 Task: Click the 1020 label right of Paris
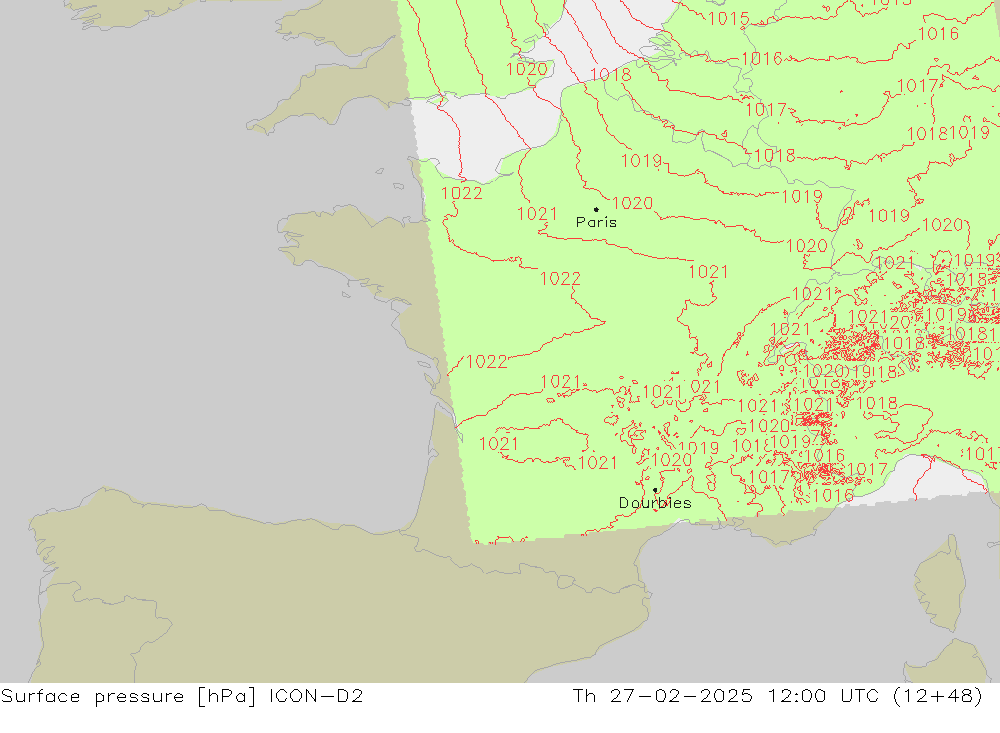point(633,204)
